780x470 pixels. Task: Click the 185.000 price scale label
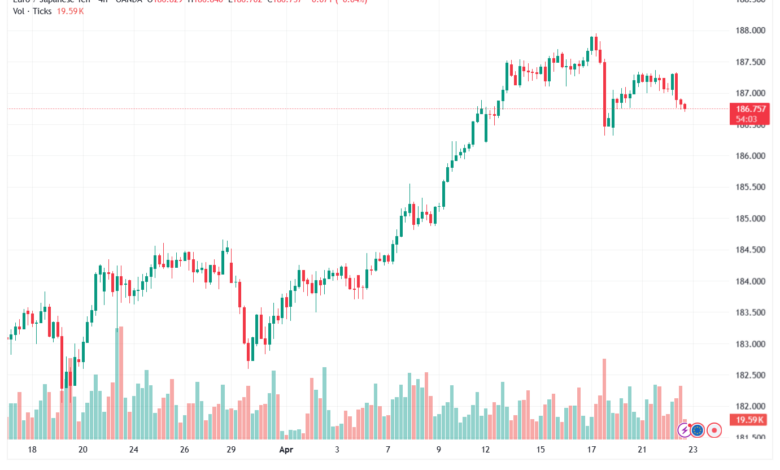750,218
